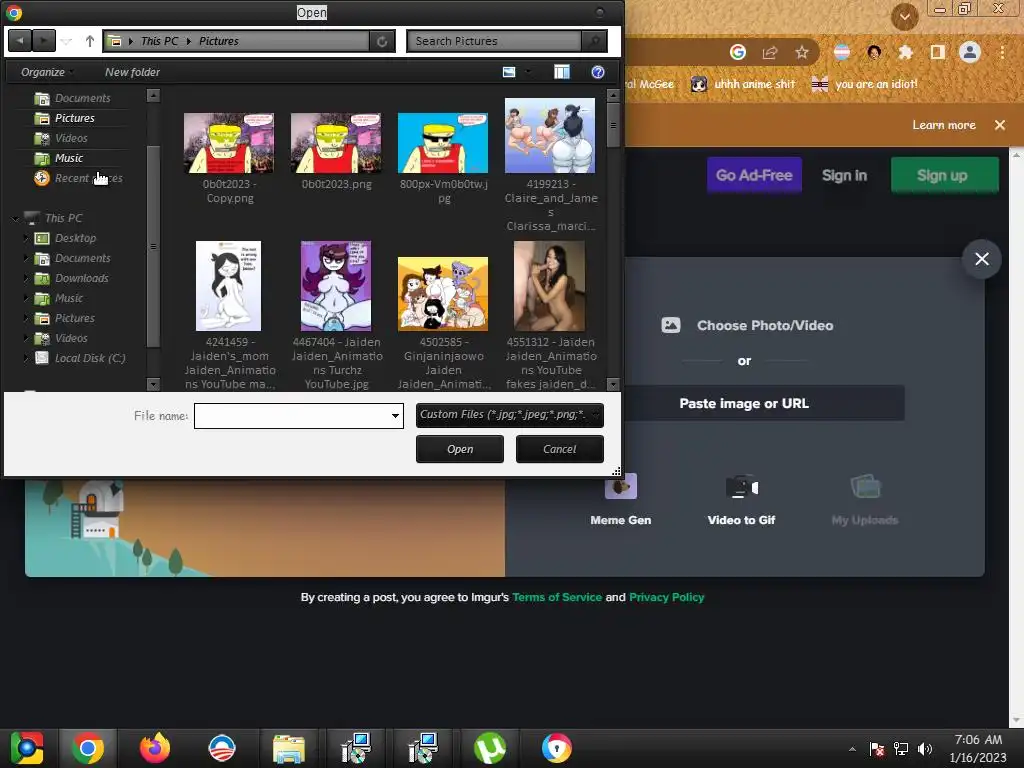
Task: Select Music in the favorites list
Action: click(x=69, y=158)
